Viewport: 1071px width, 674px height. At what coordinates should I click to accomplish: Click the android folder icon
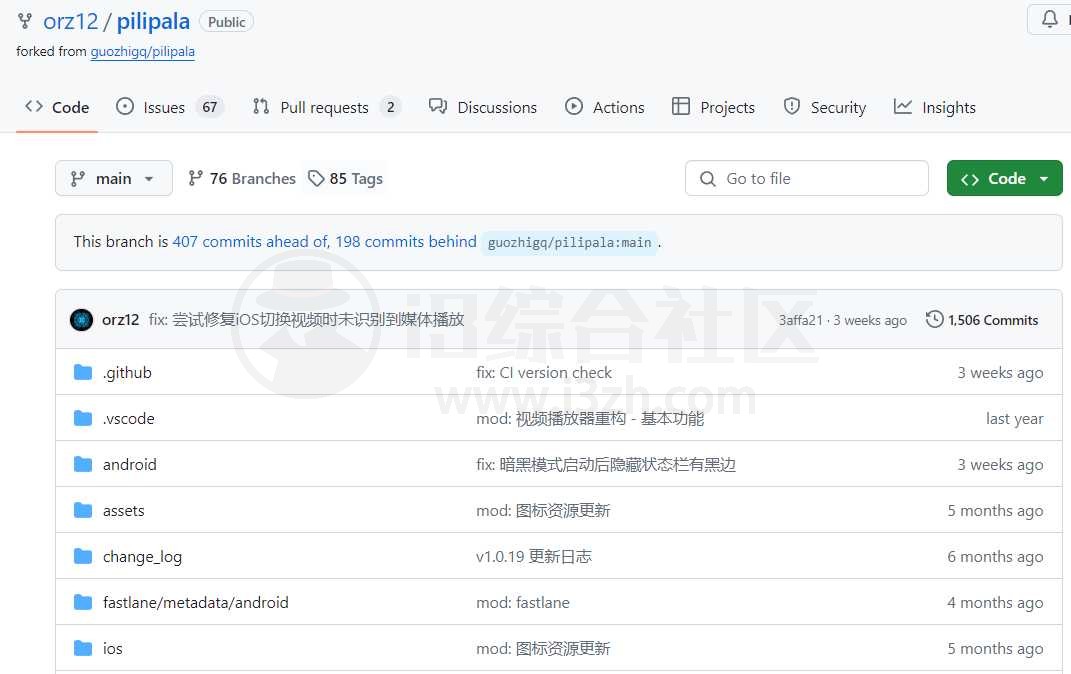[x=83, y=464]
